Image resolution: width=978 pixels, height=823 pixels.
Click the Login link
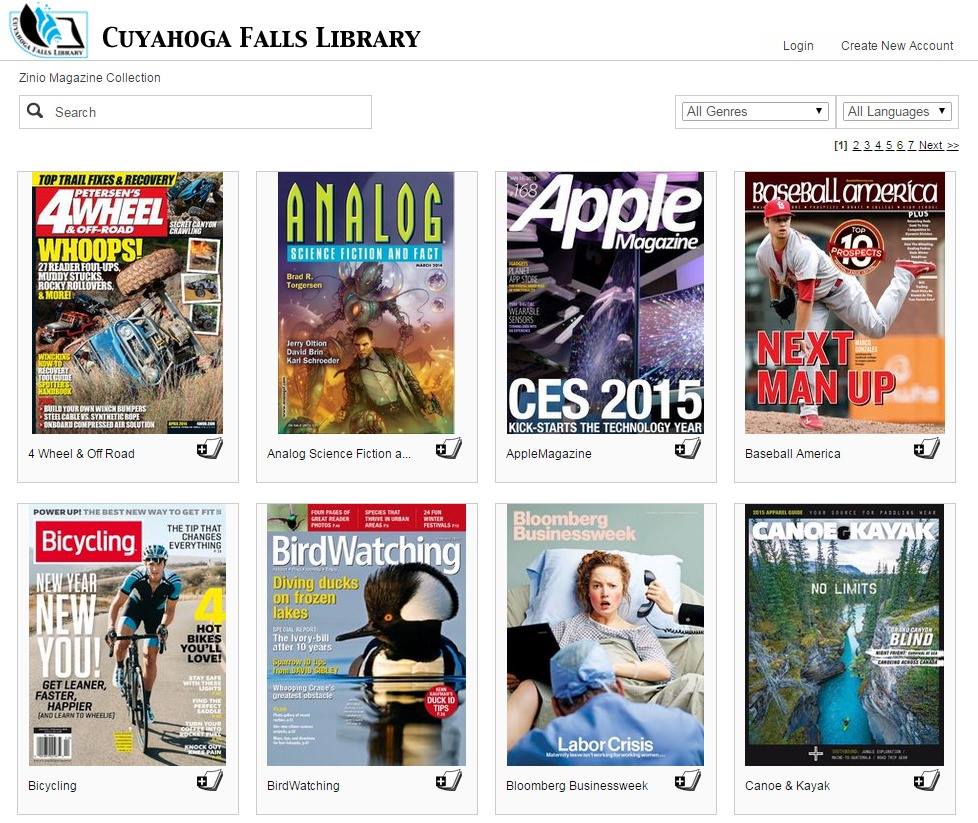[798, 46]
